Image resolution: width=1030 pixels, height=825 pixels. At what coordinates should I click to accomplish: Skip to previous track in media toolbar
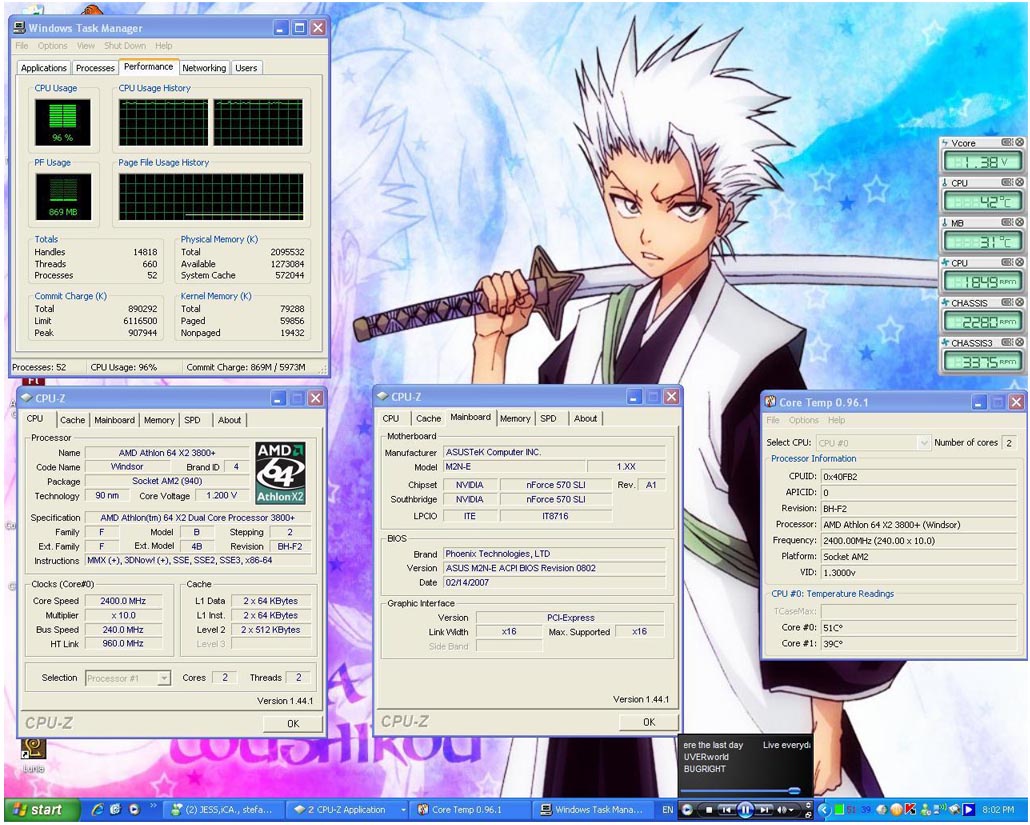tap(726, 810)
